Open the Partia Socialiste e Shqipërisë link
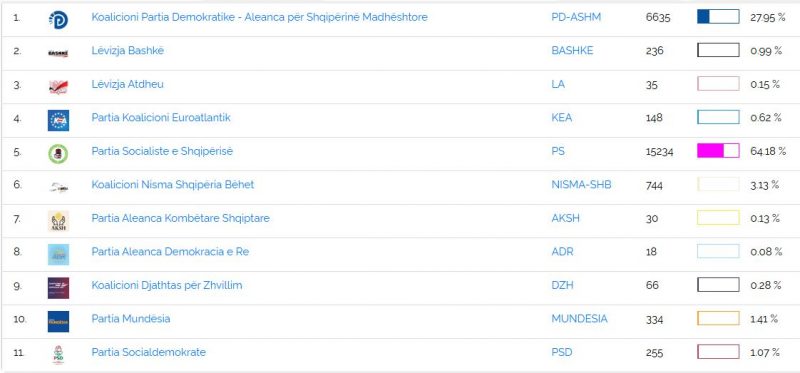800x373 pixels. tap(162, 152)
